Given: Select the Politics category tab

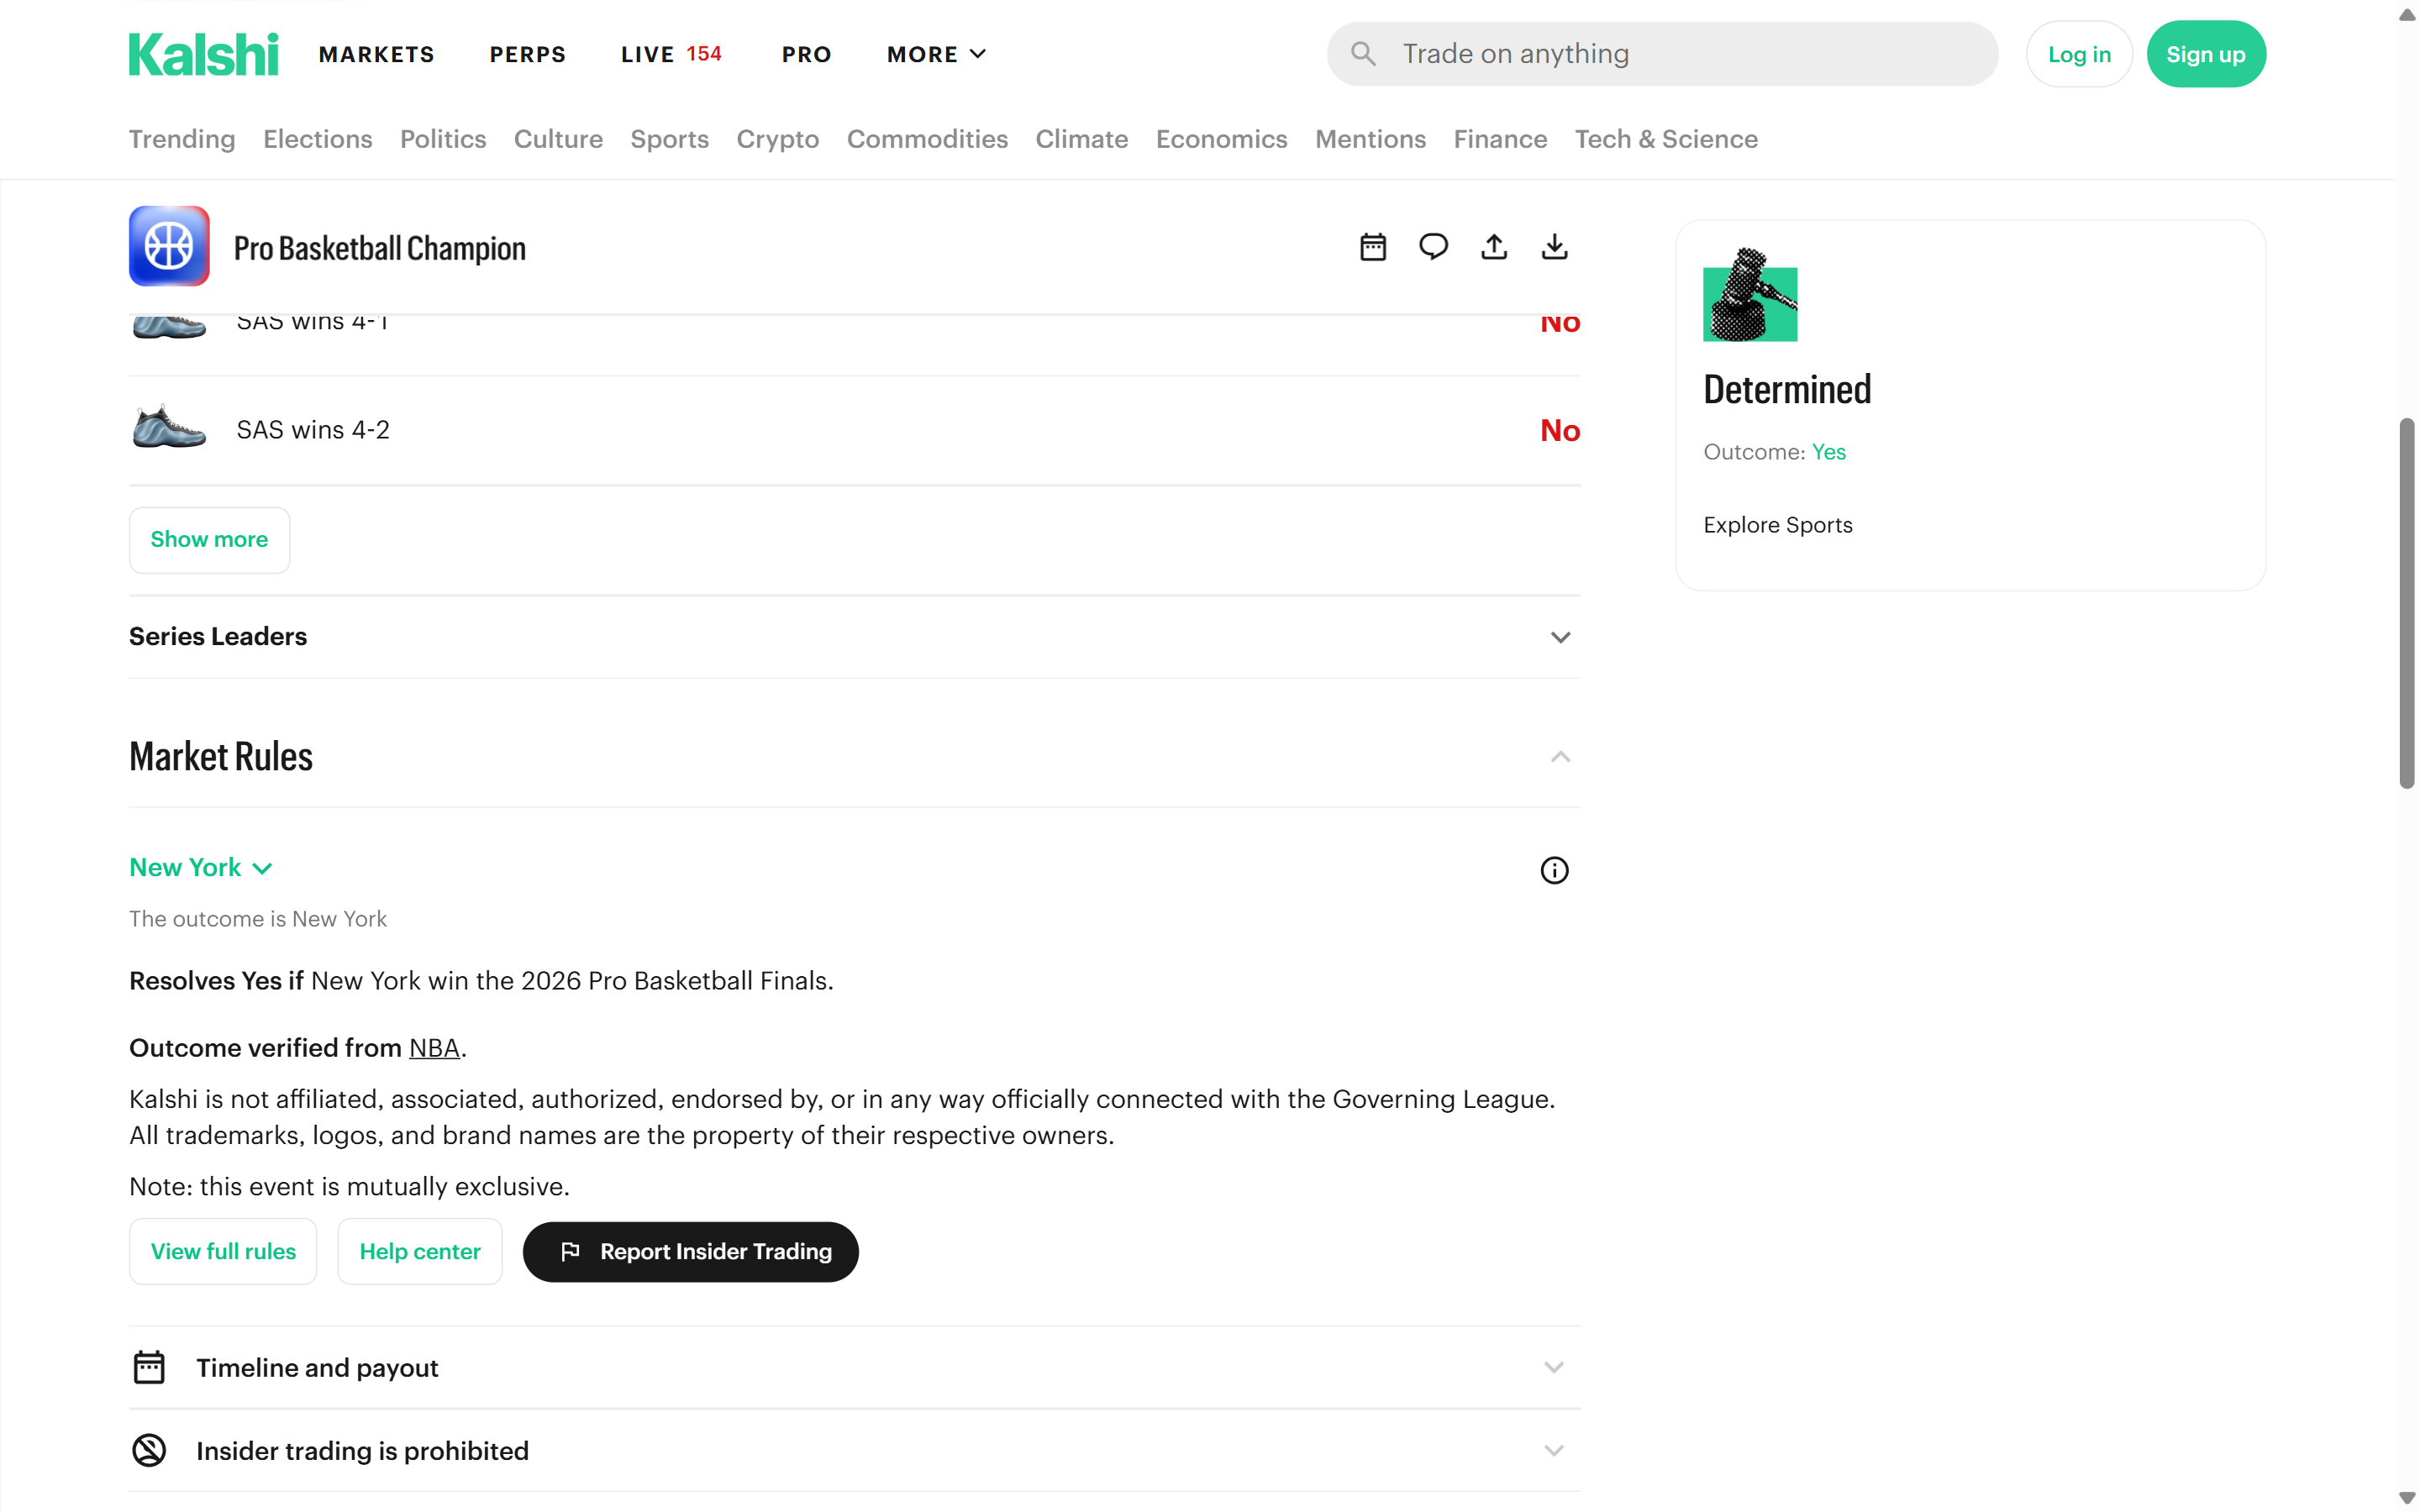Looking at the screenshot, I should coord(443,139).
